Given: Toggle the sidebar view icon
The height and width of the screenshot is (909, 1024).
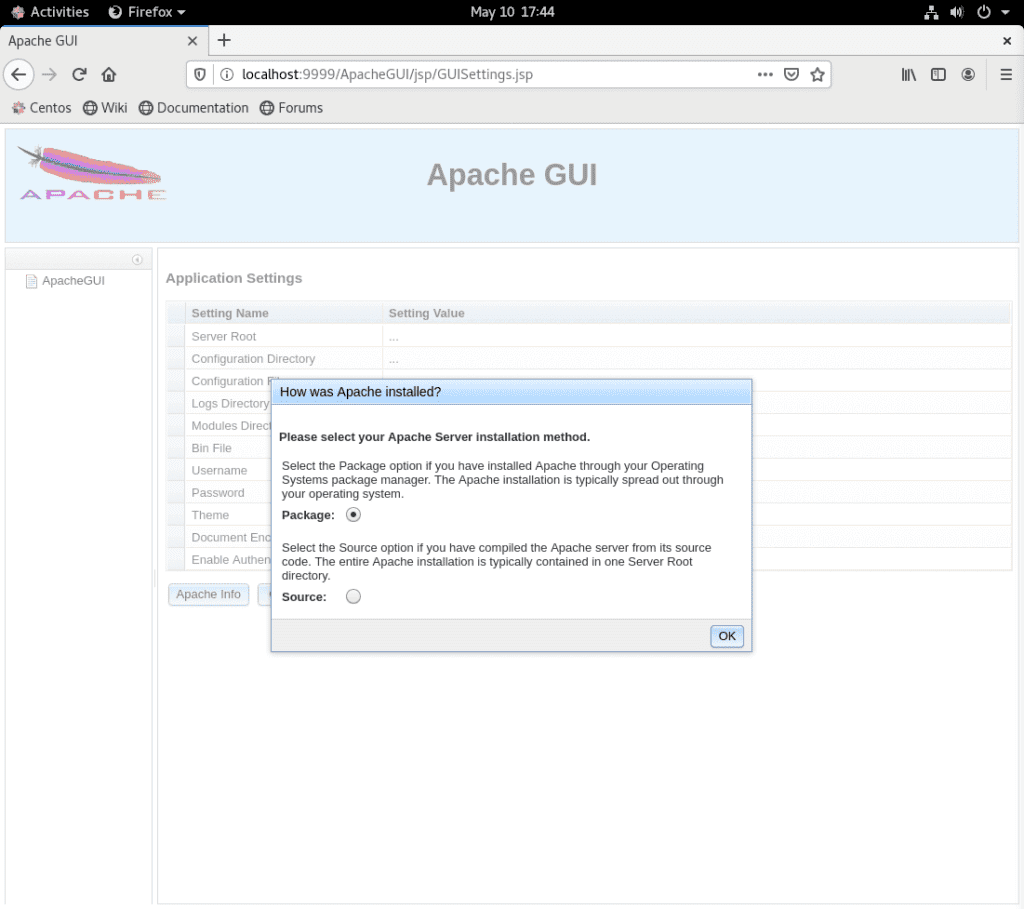Looking at the screenshot, I should [x=938, y=74].
